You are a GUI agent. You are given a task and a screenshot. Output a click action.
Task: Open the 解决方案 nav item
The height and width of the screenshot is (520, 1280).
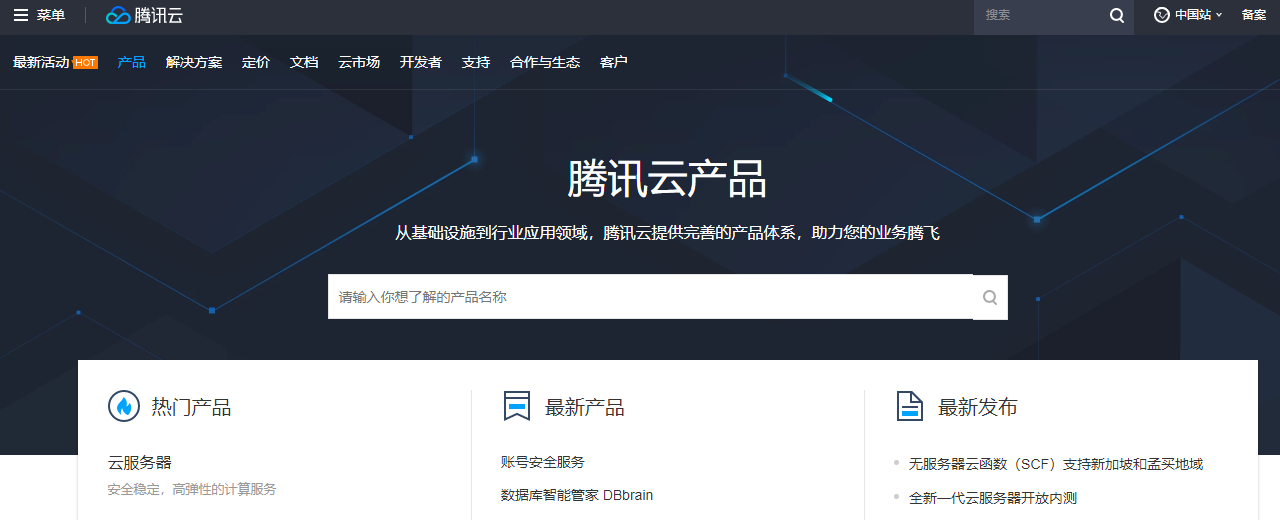click(194, 62)
